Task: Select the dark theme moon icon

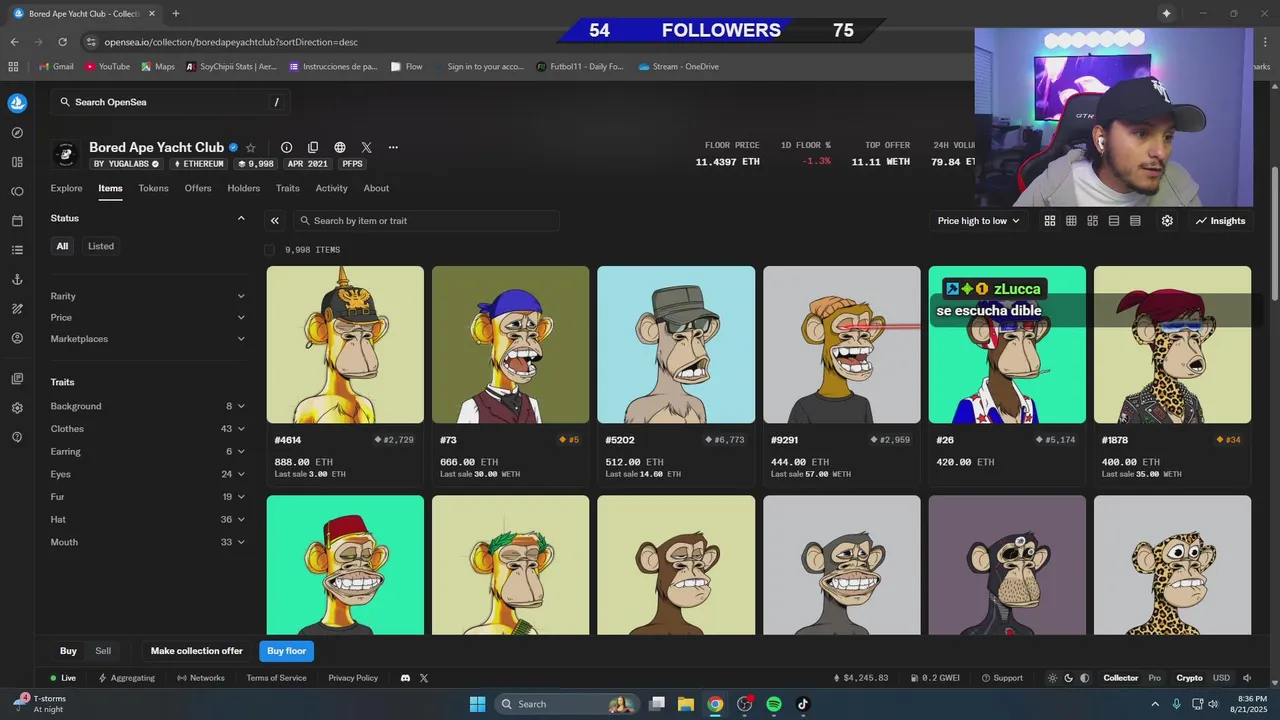Action: [1068, 678]
